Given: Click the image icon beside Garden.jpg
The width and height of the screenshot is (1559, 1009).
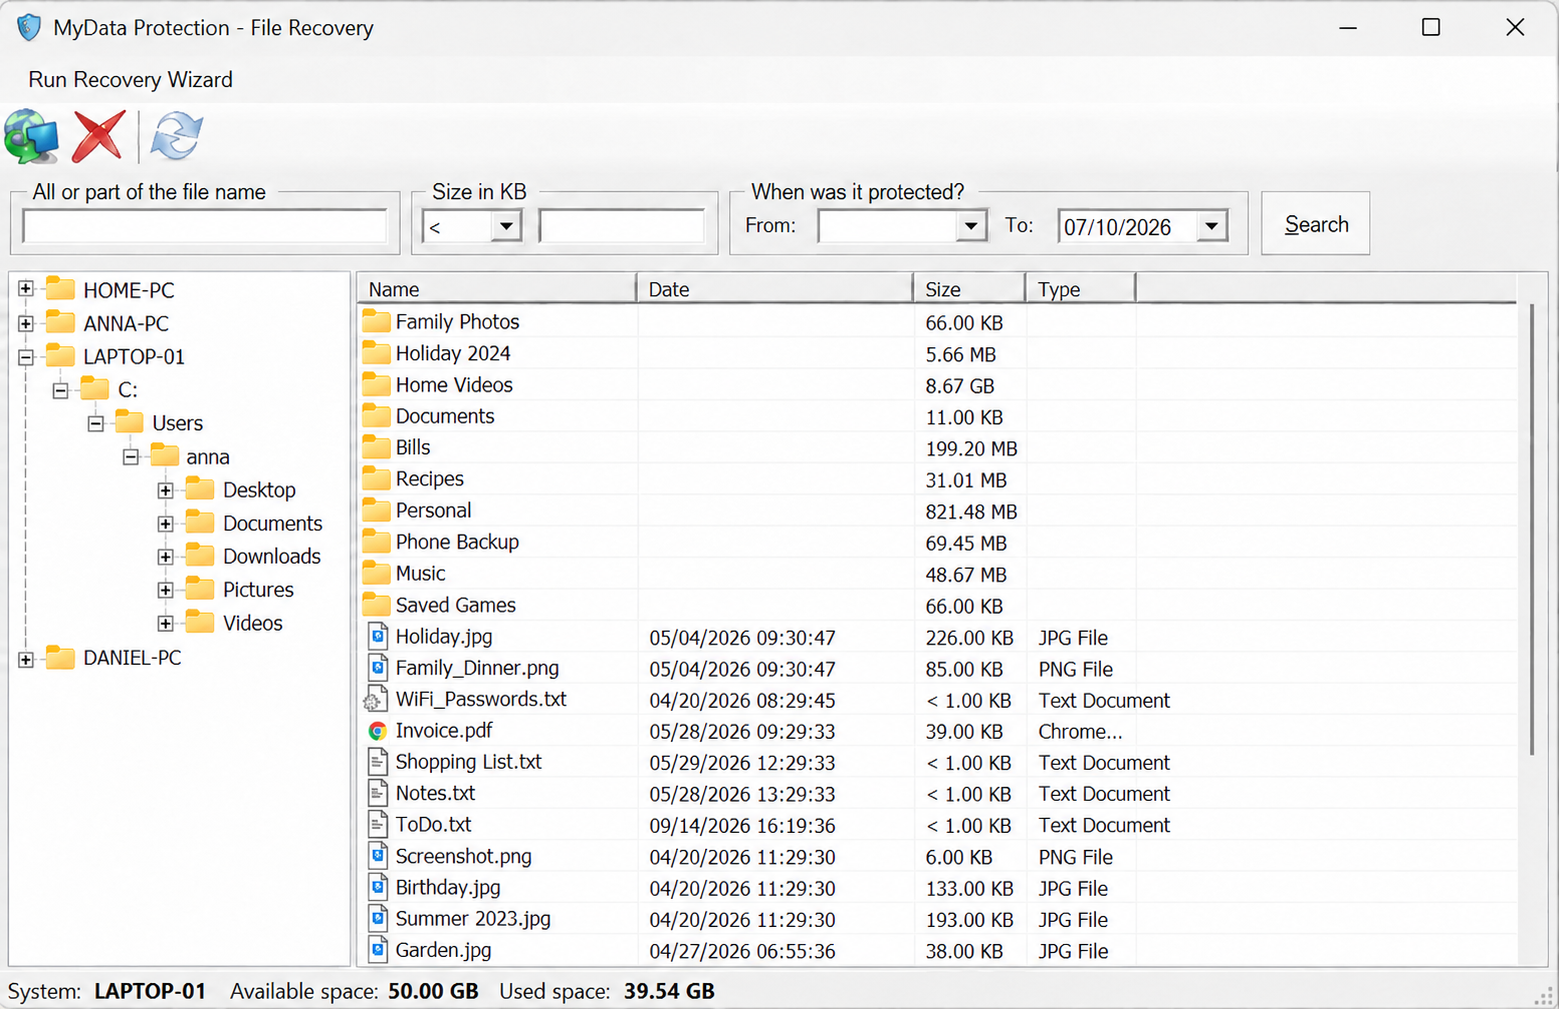Looking at the screenshot, I should [x=377, y=951].
